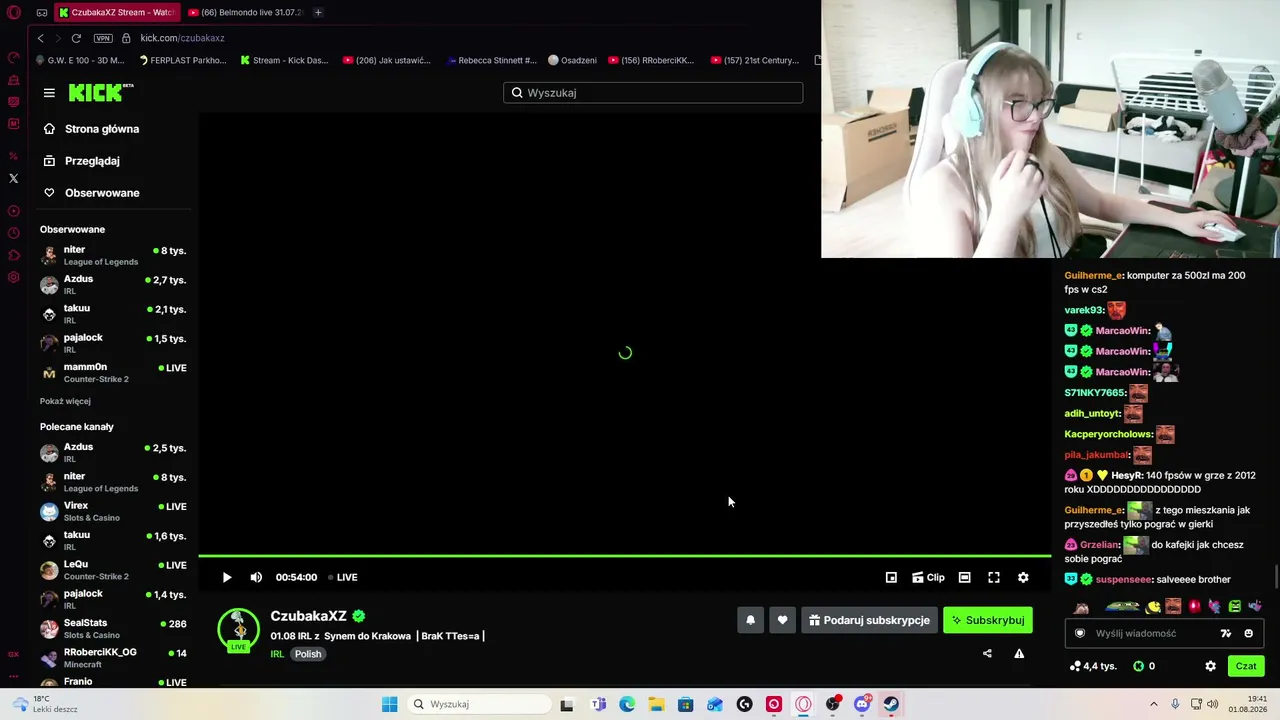This screenshot has height=720, width=1280.
Task: Open emoji picker in chat input
Action: pos(1248,633)
